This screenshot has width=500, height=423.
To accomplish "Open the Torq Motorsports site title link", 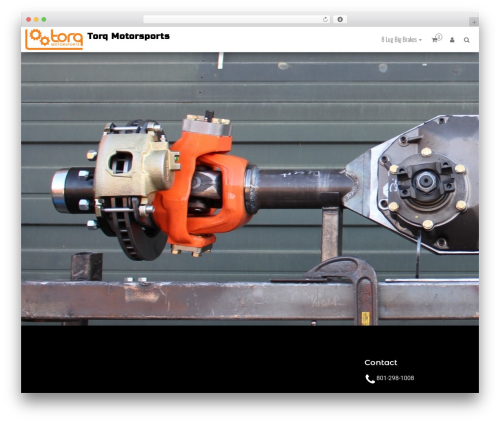I will (128, 36).
